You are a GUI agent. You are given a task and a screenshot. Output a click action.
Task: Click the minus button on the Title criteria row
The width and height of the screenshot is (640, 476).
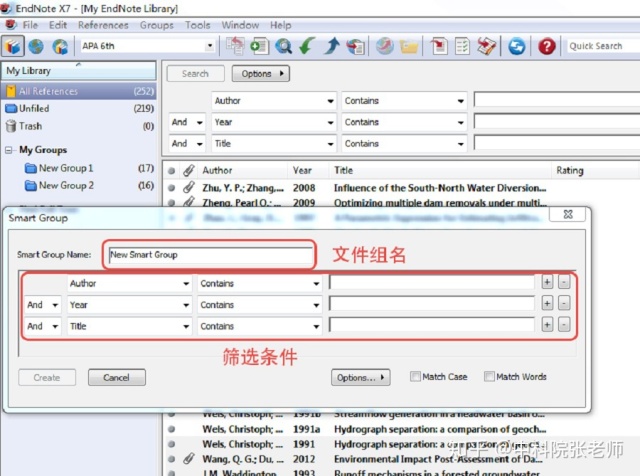[564, 325]
